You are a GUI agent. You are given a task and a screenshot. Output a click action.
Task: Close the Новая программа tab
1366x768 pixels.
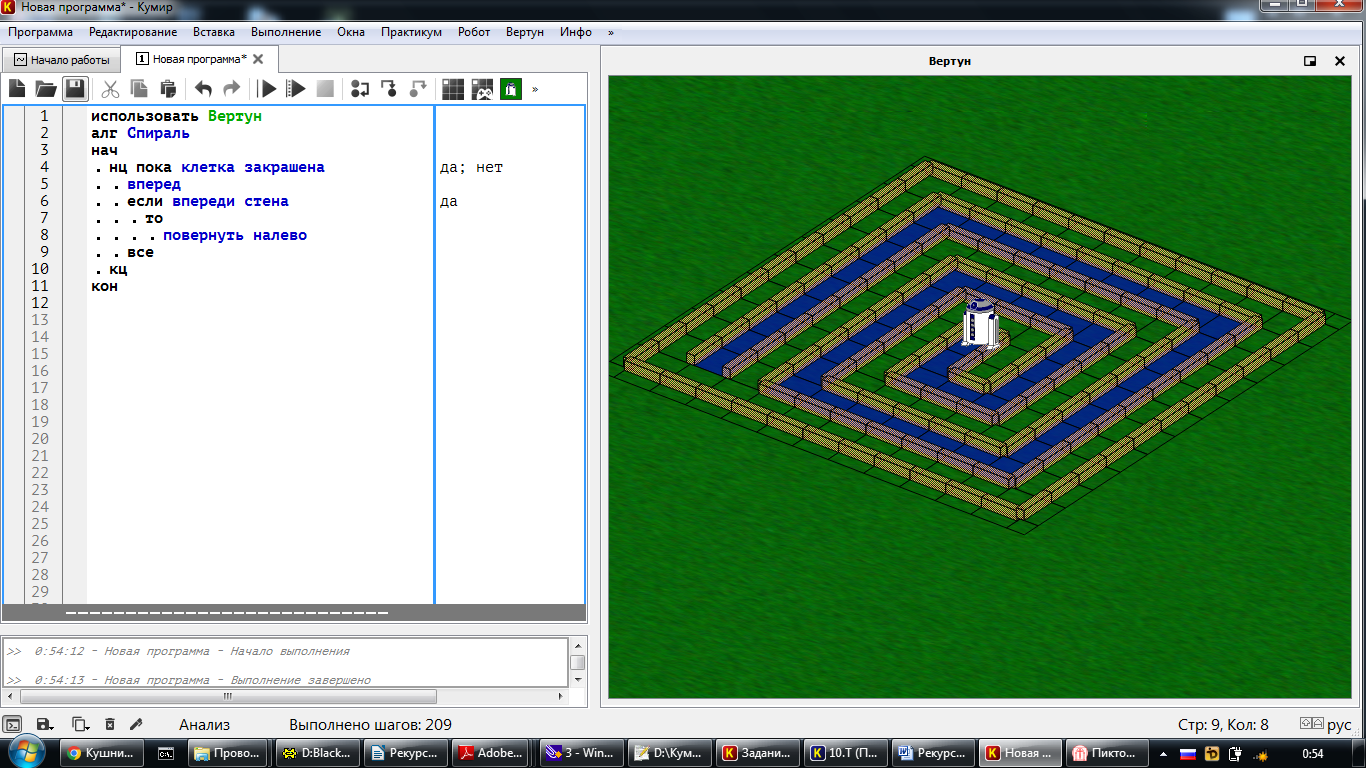click(x=258, y=59)
